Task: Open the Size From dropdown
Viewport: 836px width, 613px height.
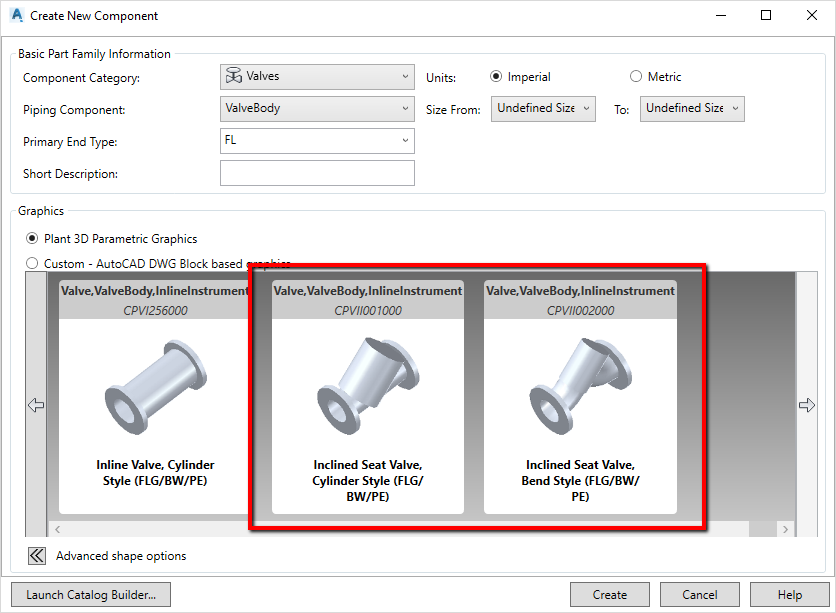Action: pyautogui.click(x=543, y=109)
